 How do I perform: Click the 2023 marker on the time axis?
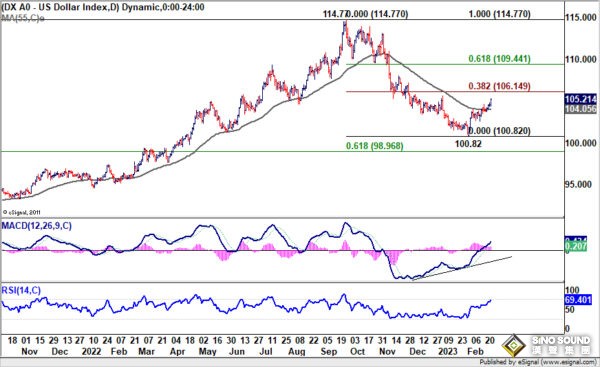click(x=447, y=351)
